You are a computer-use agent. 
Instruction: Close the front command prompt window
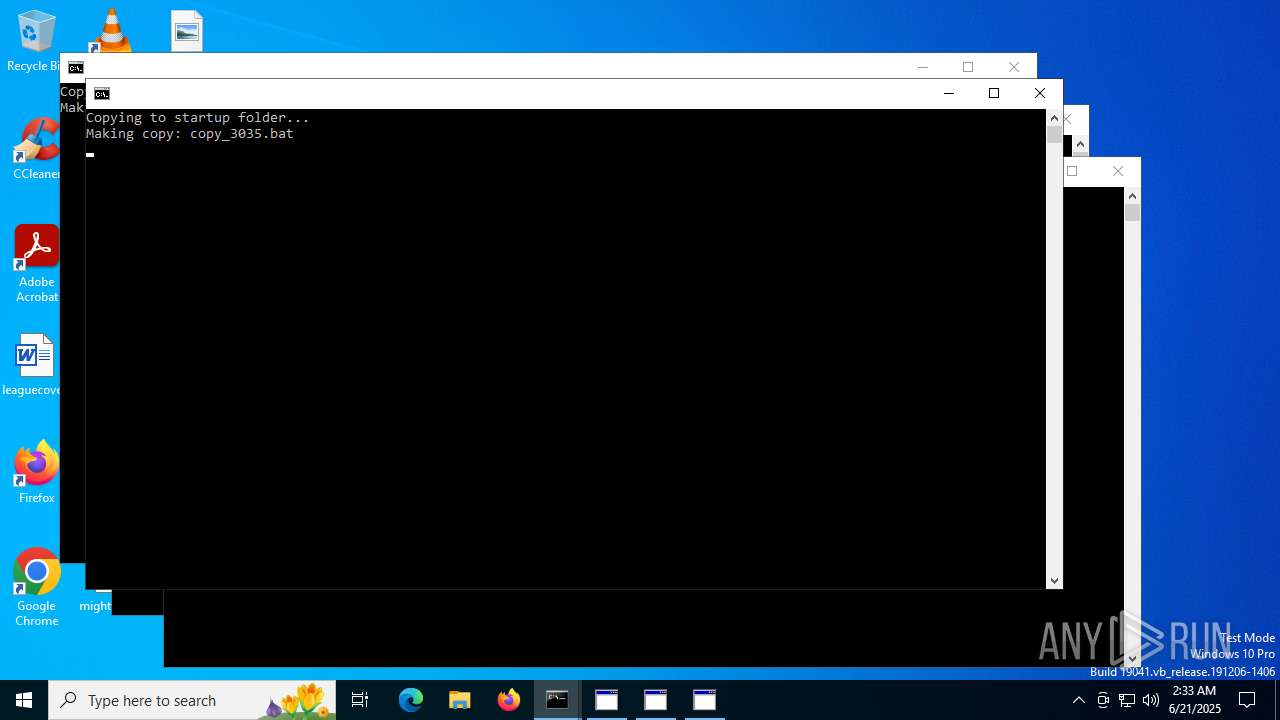click(1040, 94)
